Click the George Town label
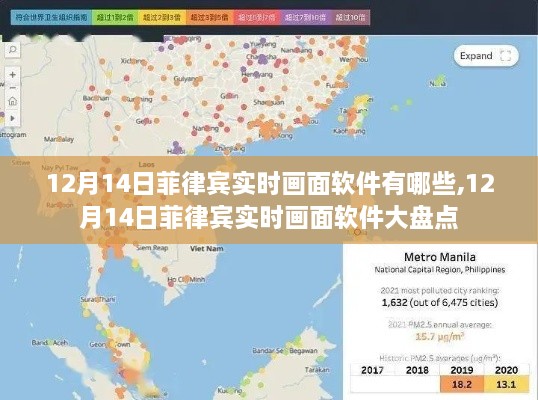 point(110,344)
